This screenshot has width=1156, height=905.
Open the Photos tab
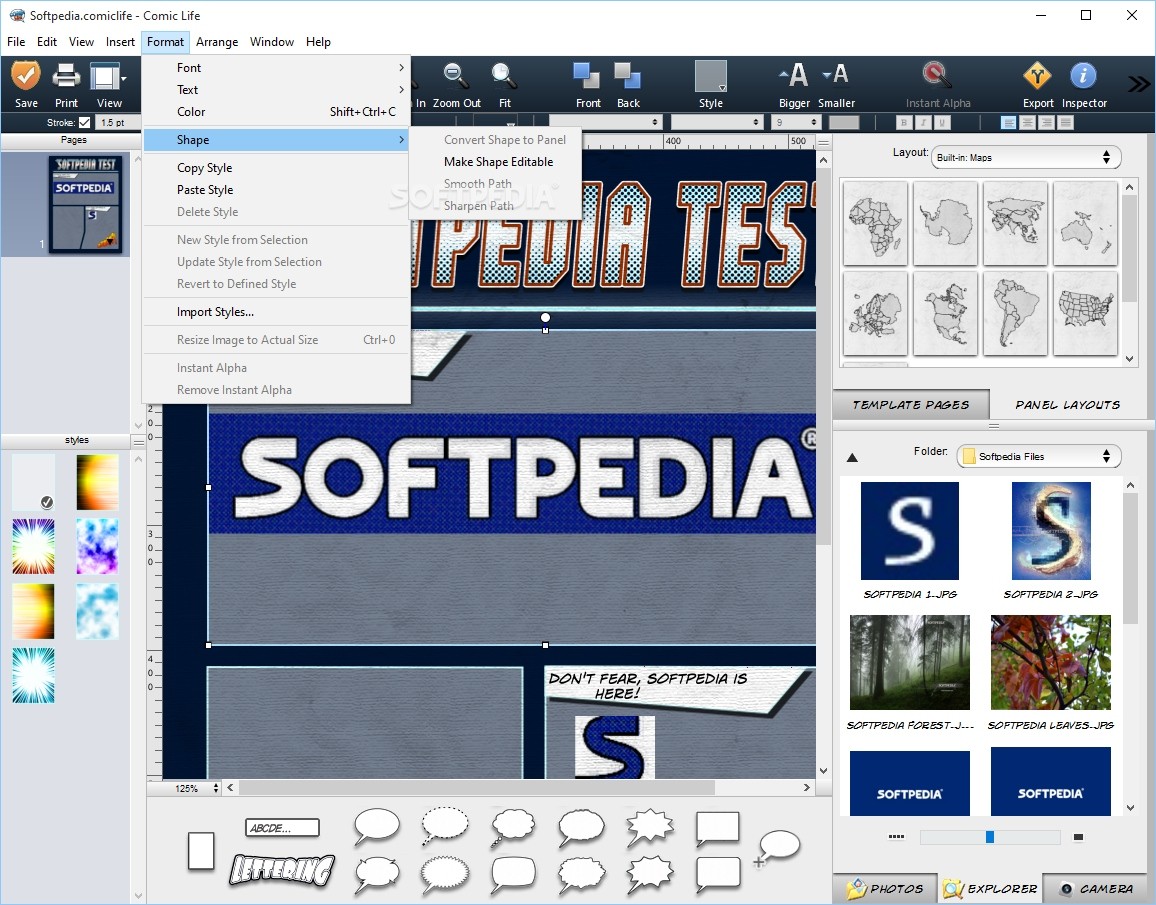click(885, 889)
